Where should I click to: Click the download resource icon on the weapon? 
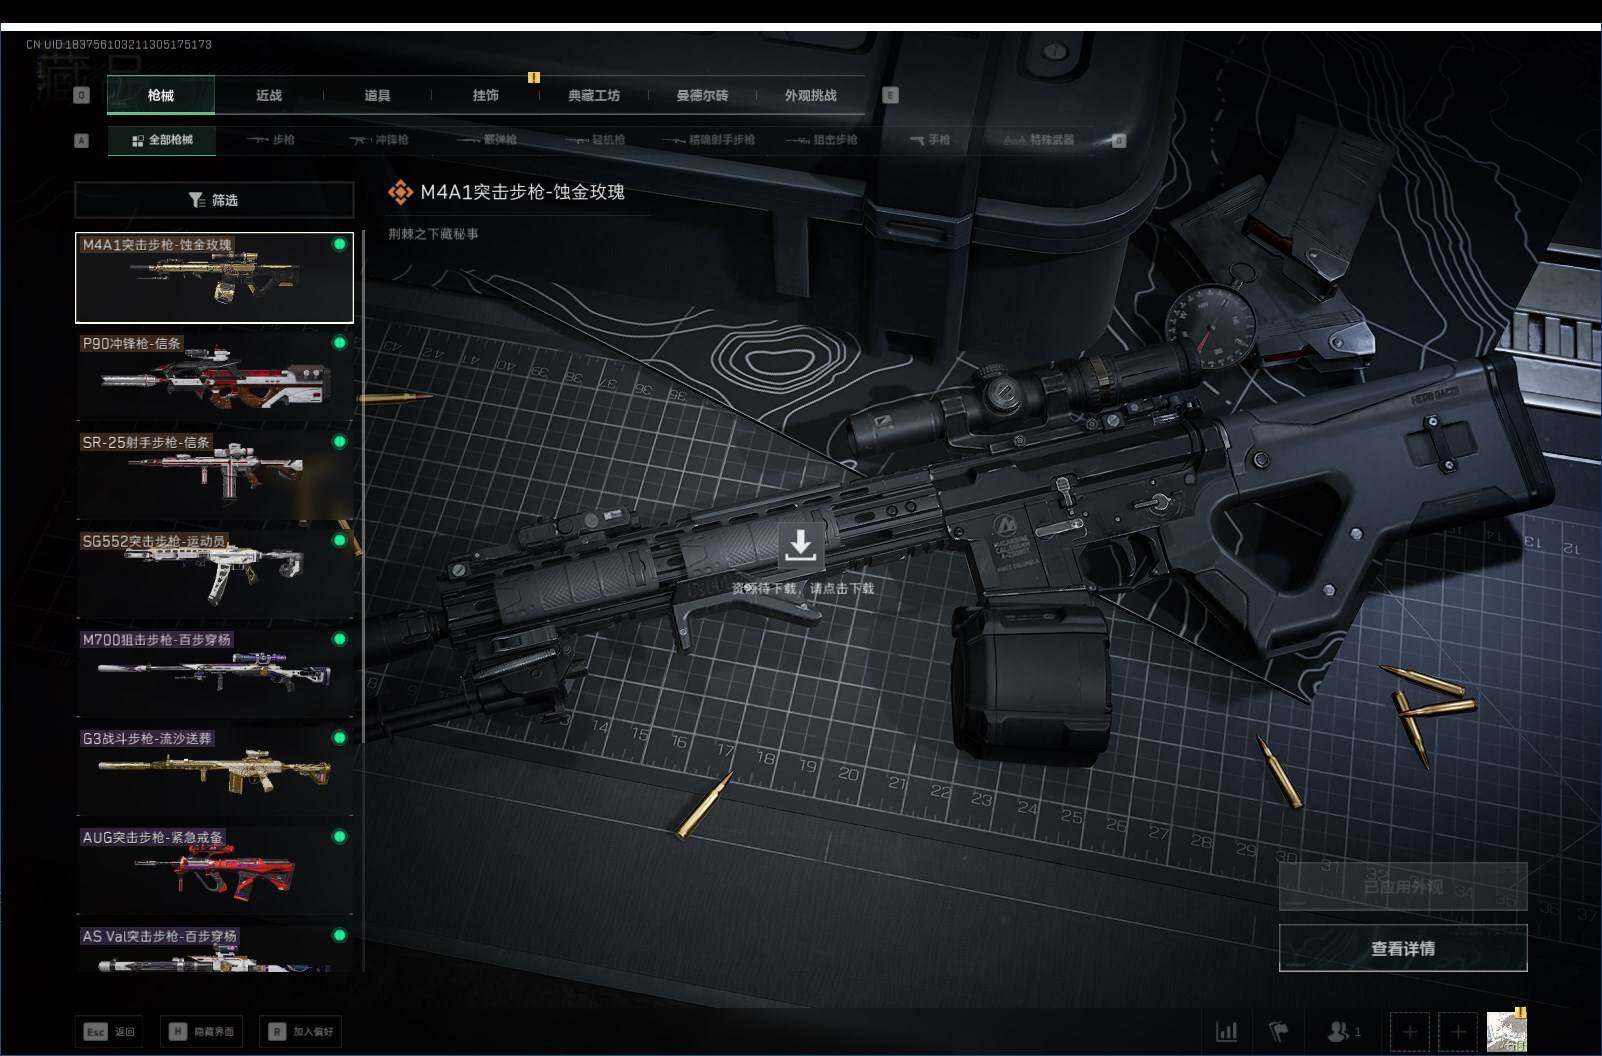(x=800, y=547)
